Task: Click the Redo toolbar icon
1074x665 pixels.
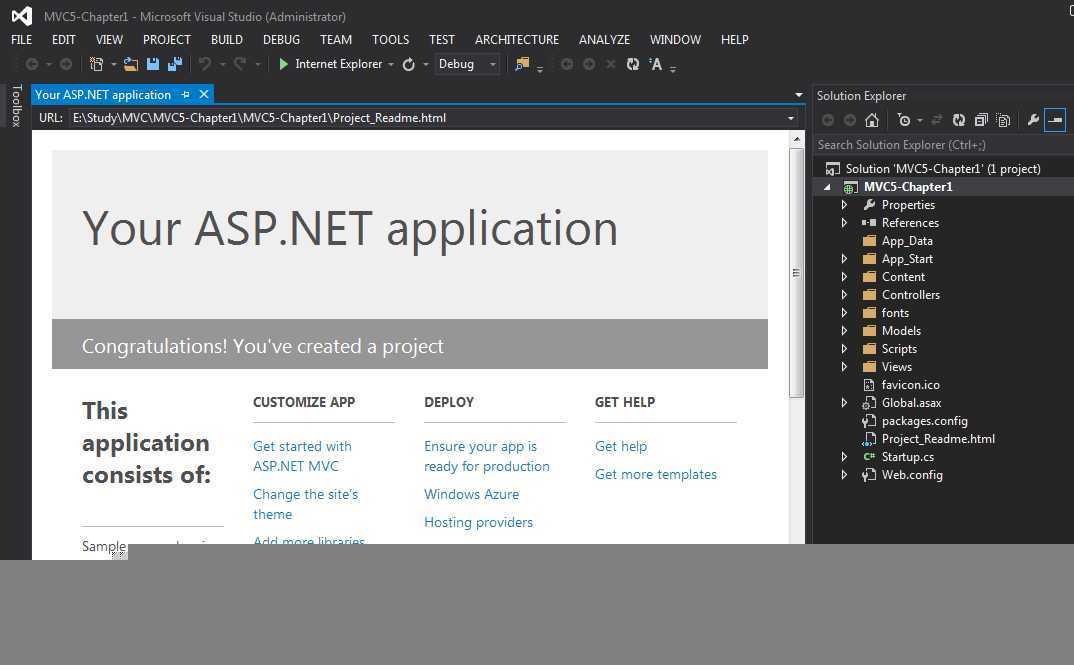Action: (240, 64)
